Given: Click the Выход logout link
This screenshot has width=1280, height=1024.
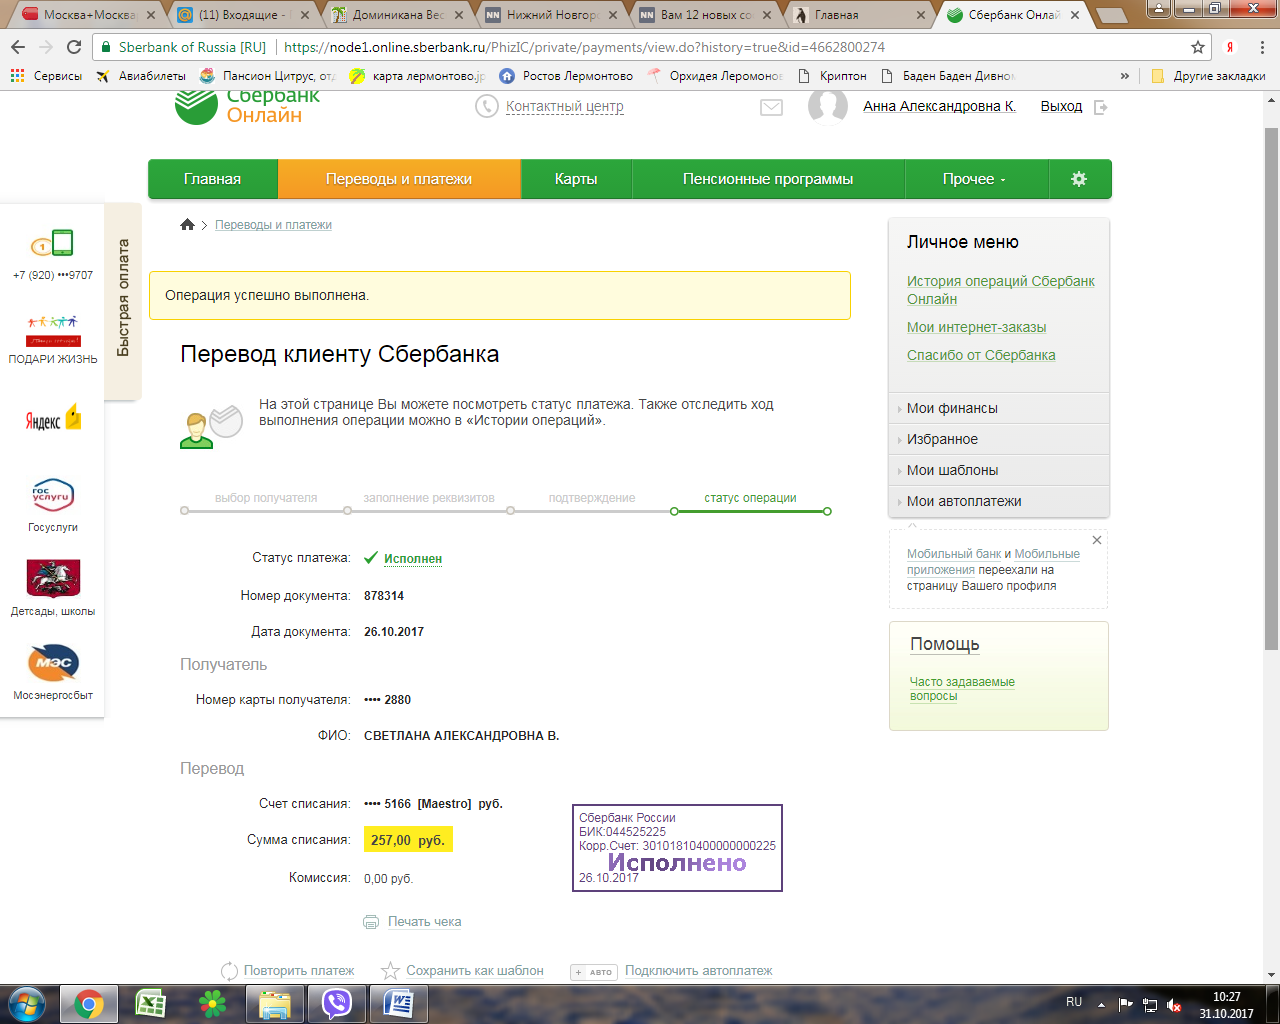Looking at the screenshot, I should [x=1061, y=106].
